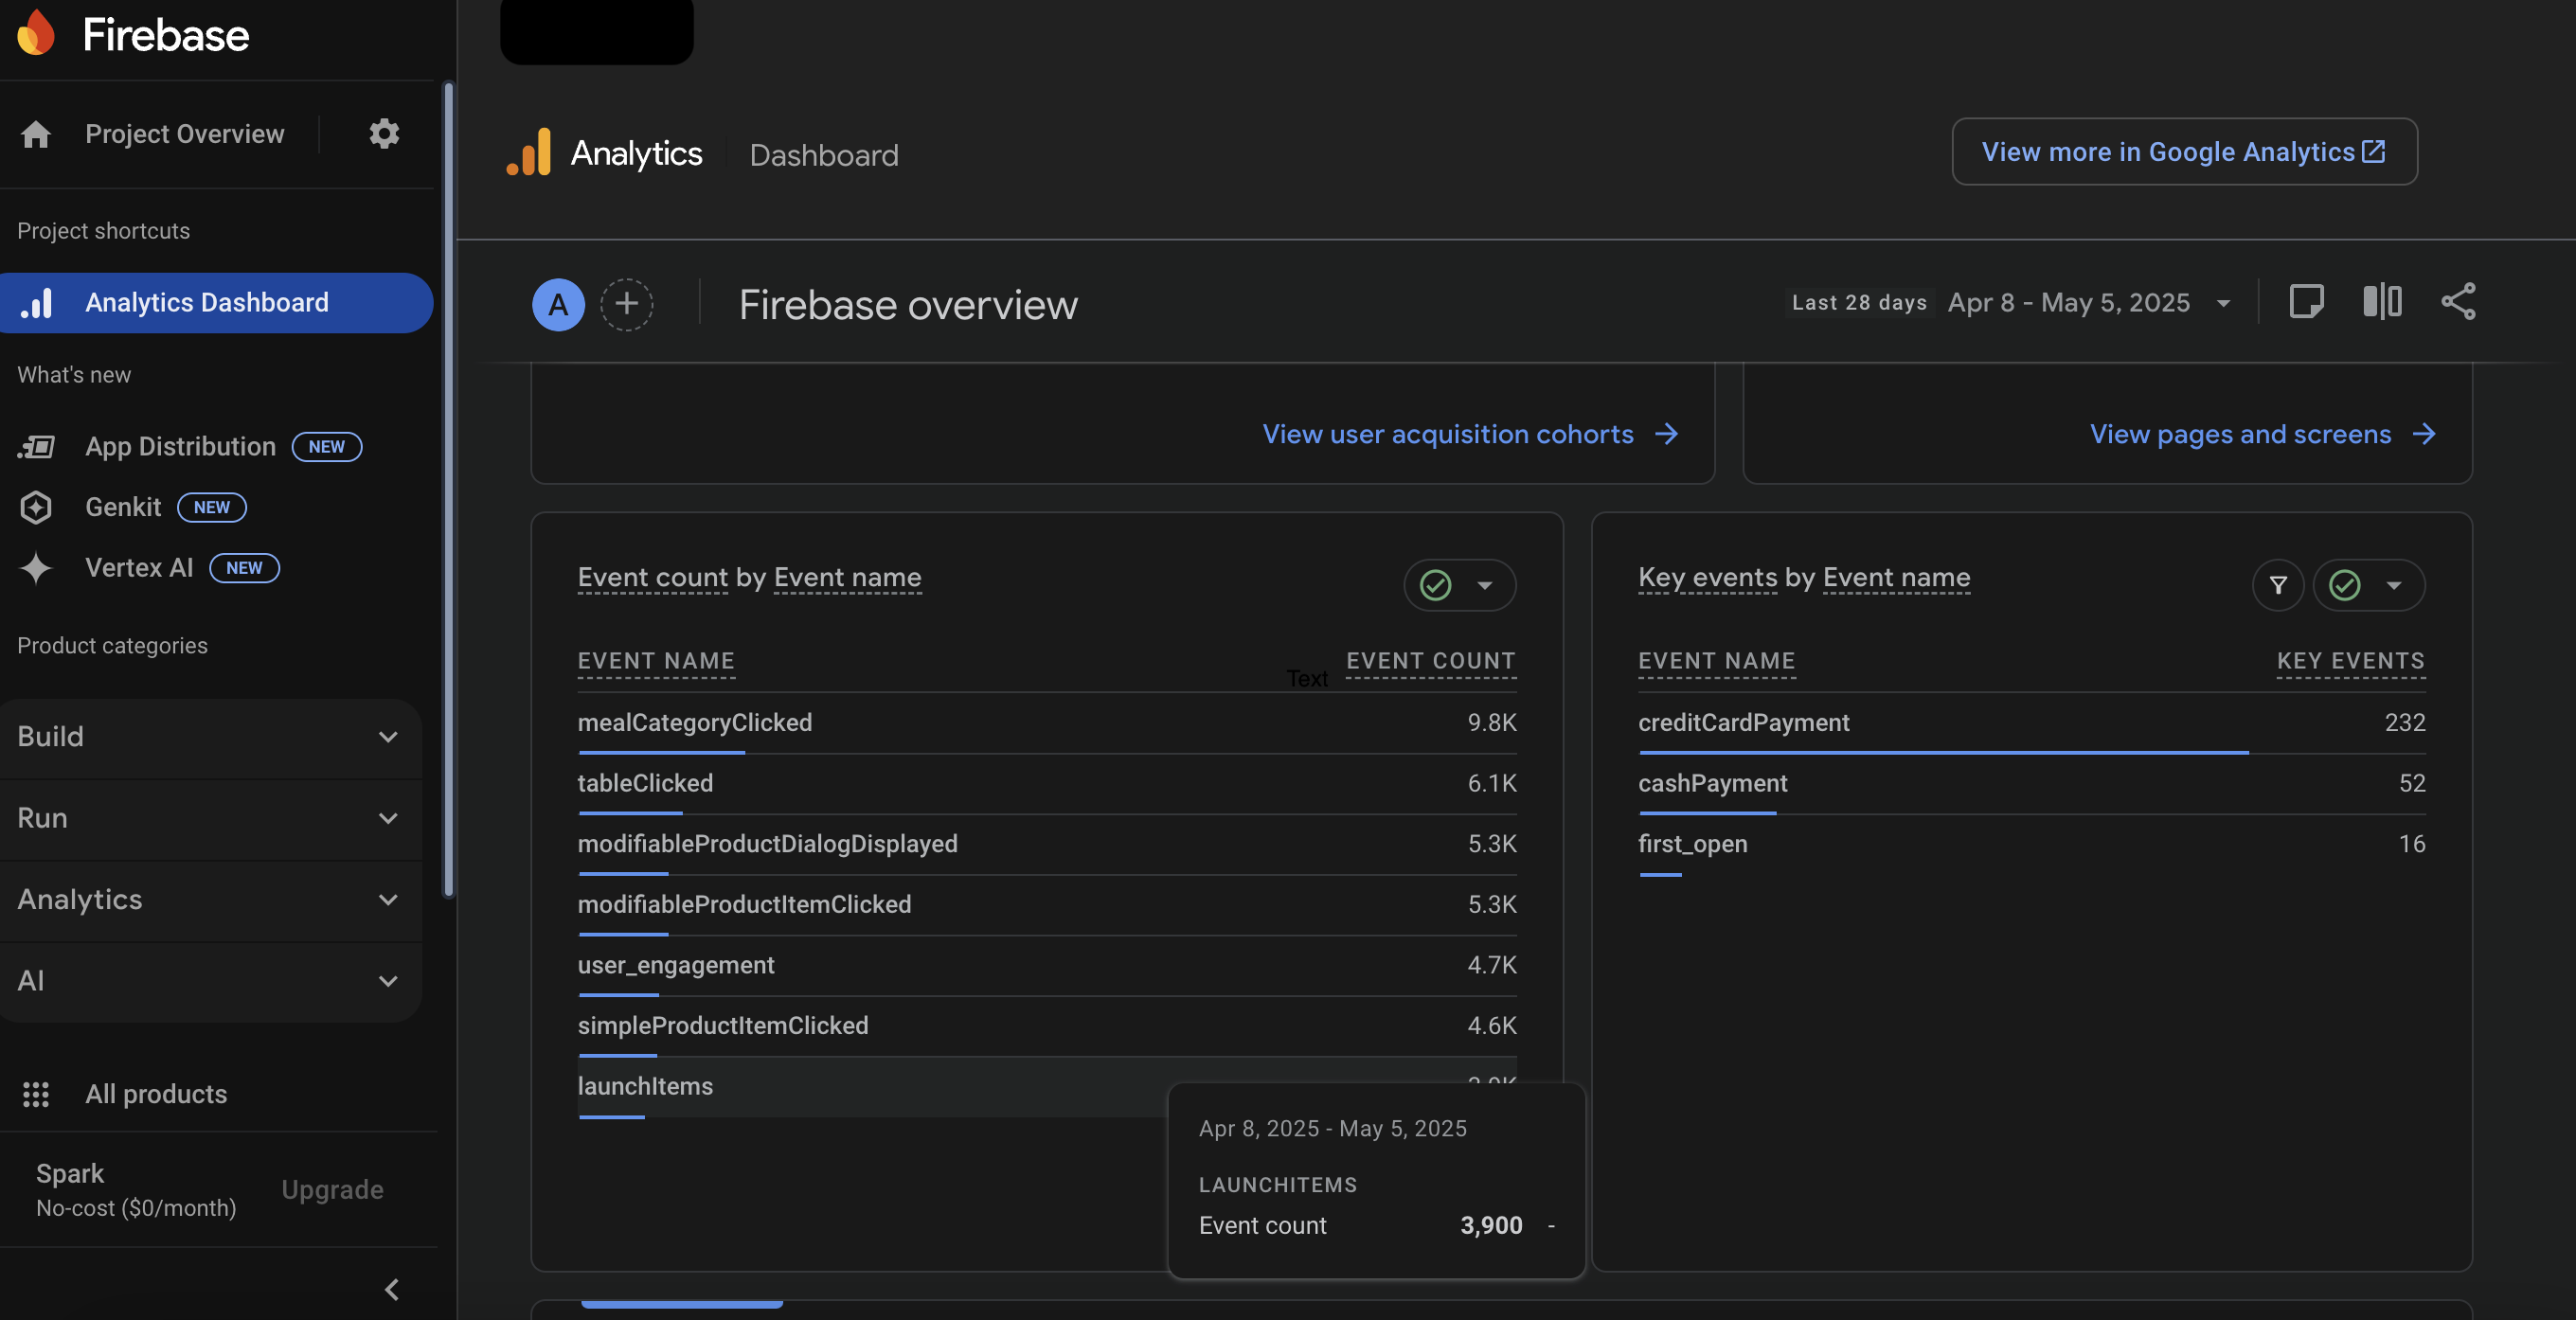This screenshot has height=1320, width=2576.
Task: Open Project Overview home icon
Action: [x=36, y=134]
